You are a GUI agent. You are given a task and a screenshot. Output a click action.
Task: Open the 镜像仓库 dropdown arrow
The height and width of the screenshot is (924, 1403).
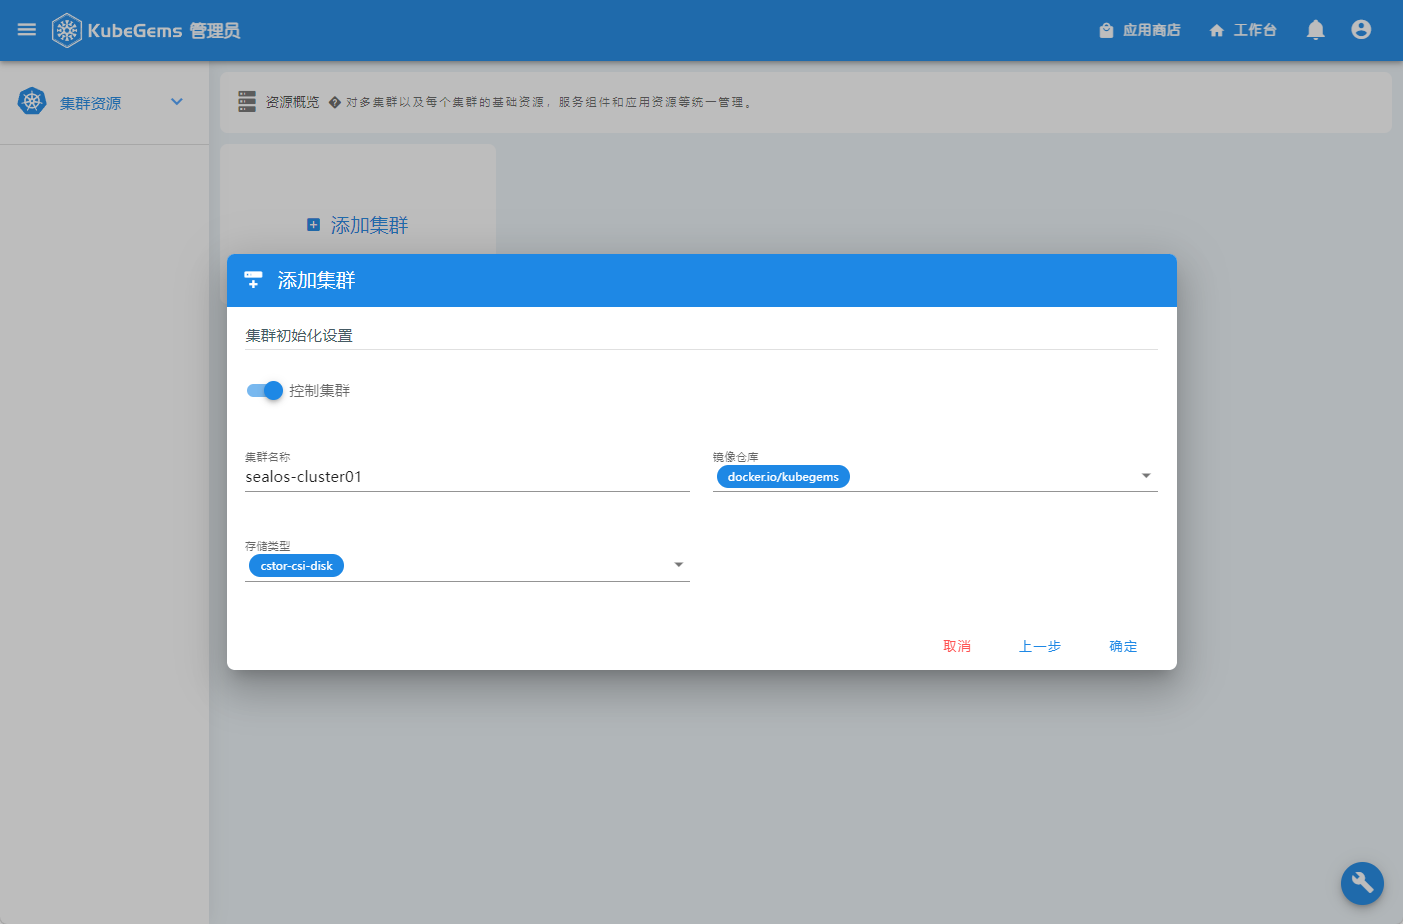click(x=1146, y=476)
